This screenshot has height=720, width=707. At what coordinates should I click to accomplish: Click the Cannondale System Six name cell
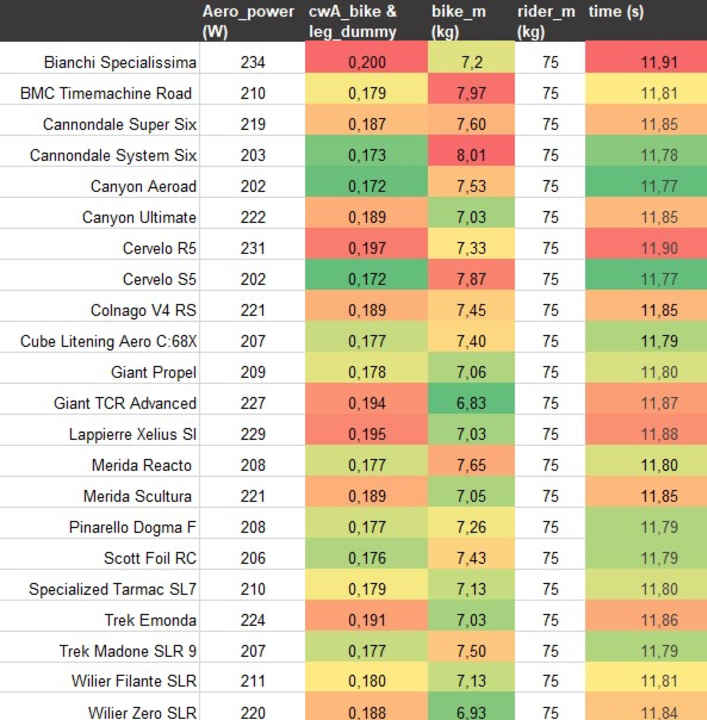(113, 155)
